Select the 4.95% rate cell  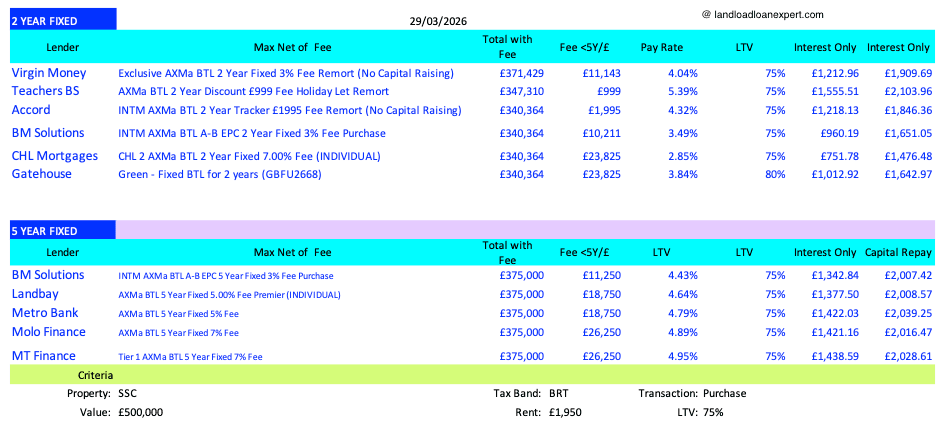[x=684, y=356]
